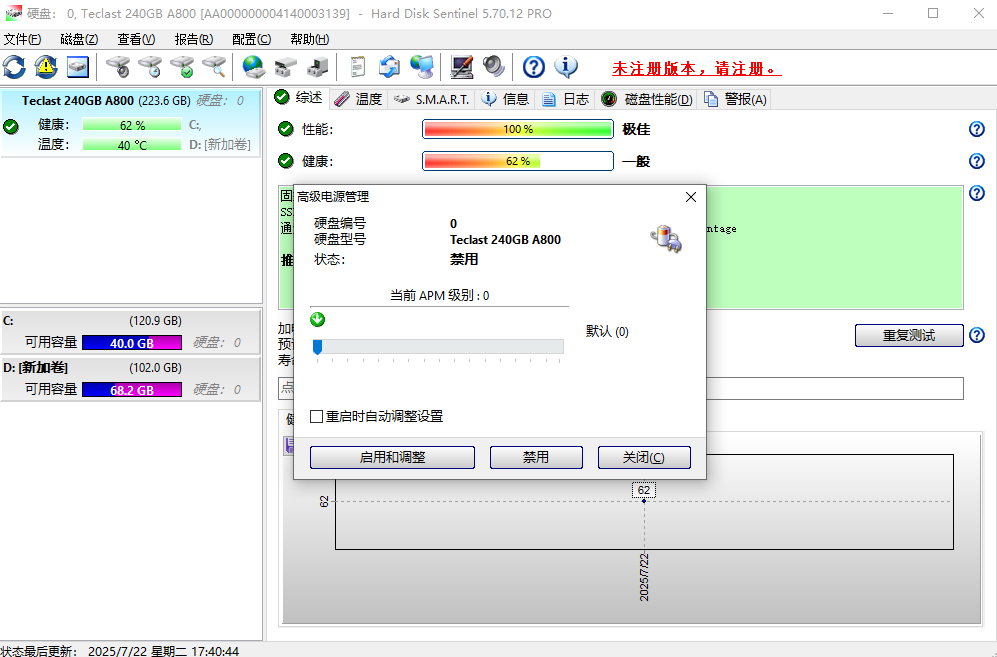Viewport: 997px width, 657px height.
Task: Click battery plug icon in power dialog
Action: [666, 239]
